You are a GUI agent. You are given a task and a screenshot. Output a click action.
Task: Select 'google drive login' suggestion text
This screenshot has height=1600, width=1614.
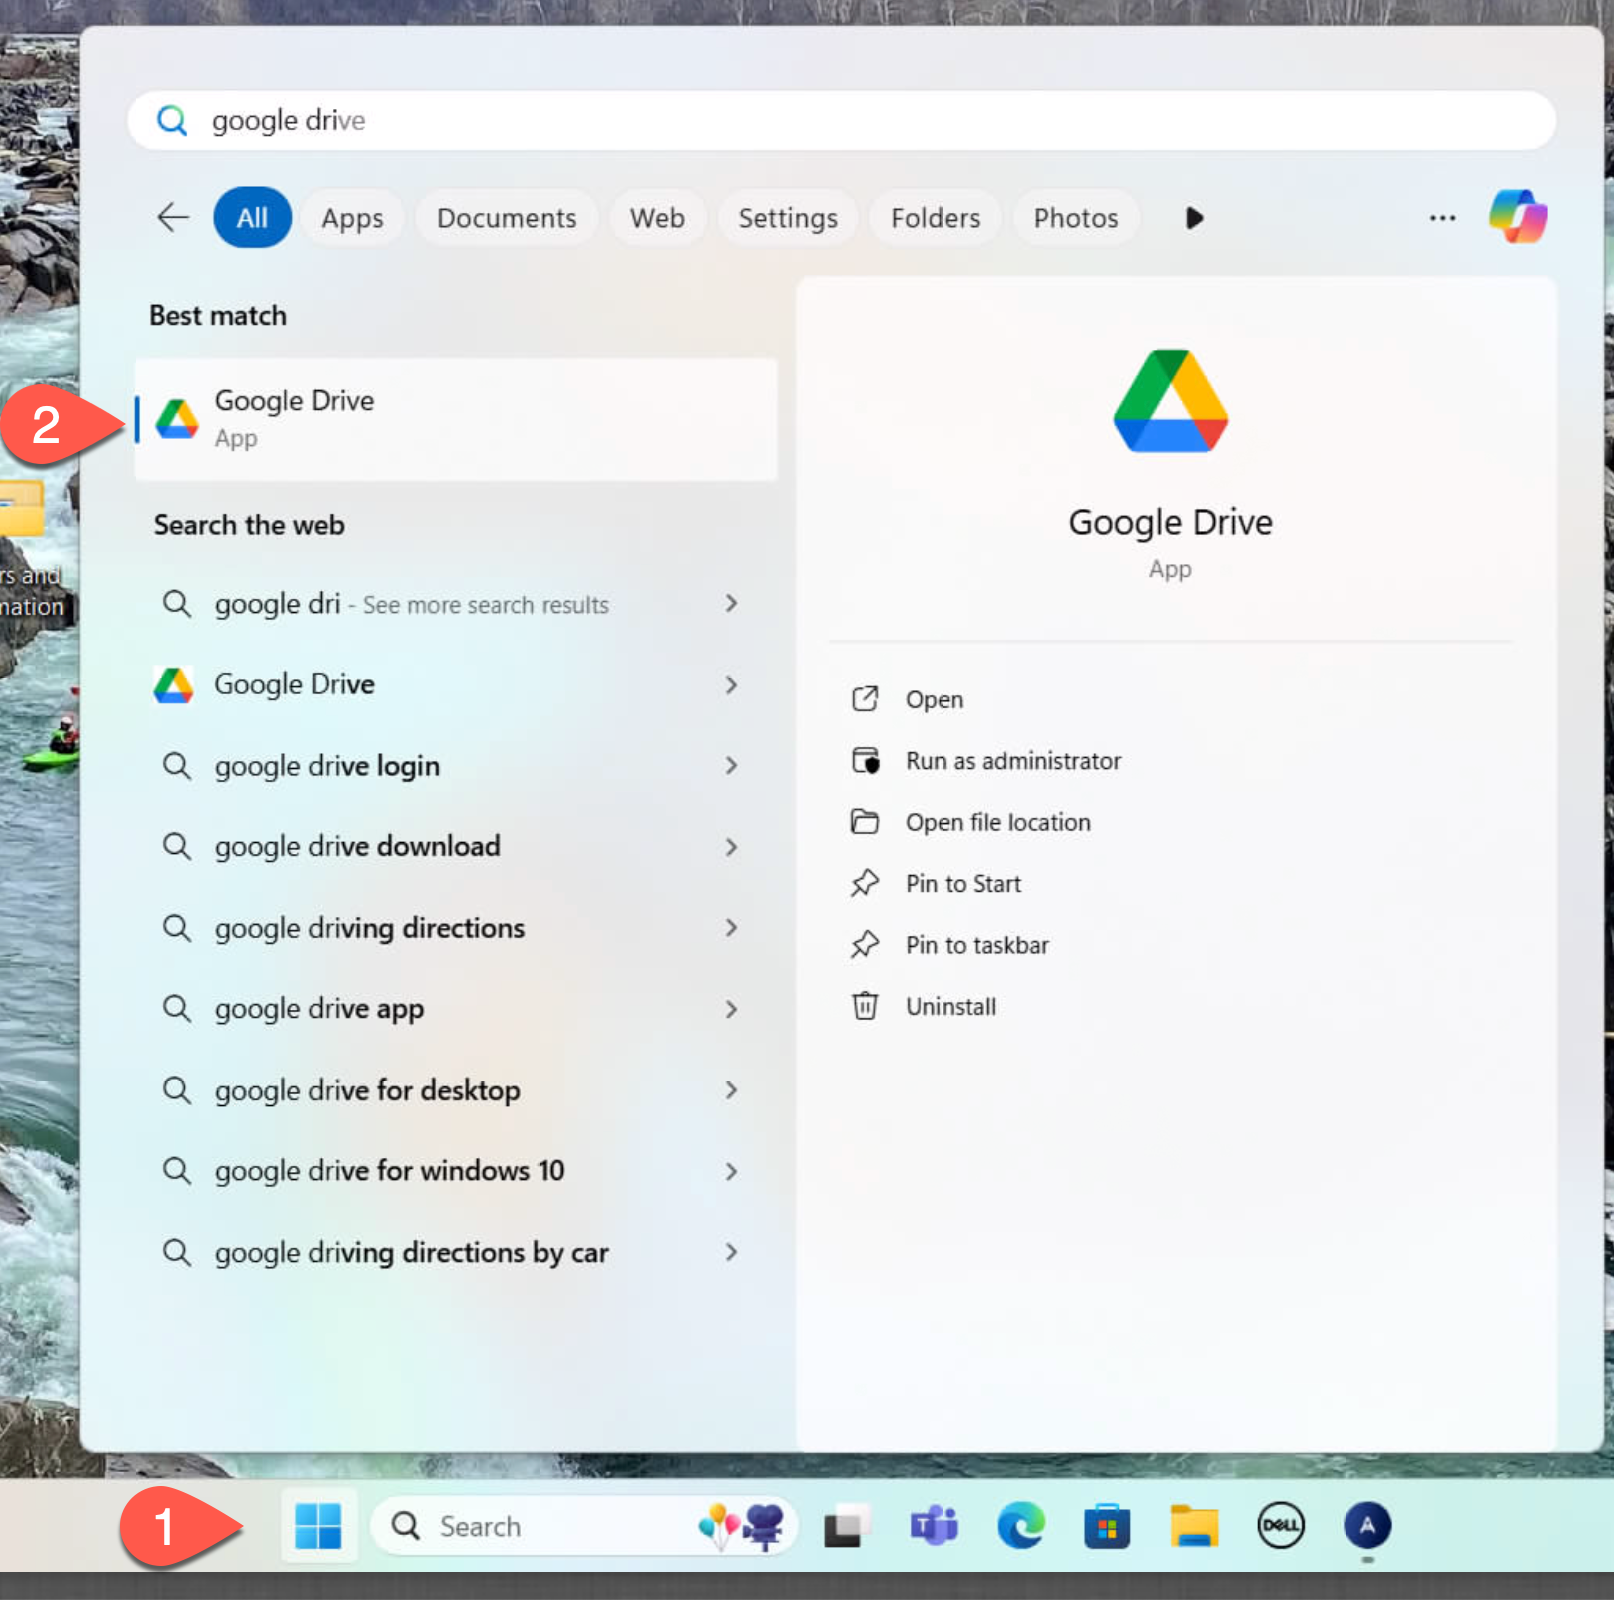327,766
